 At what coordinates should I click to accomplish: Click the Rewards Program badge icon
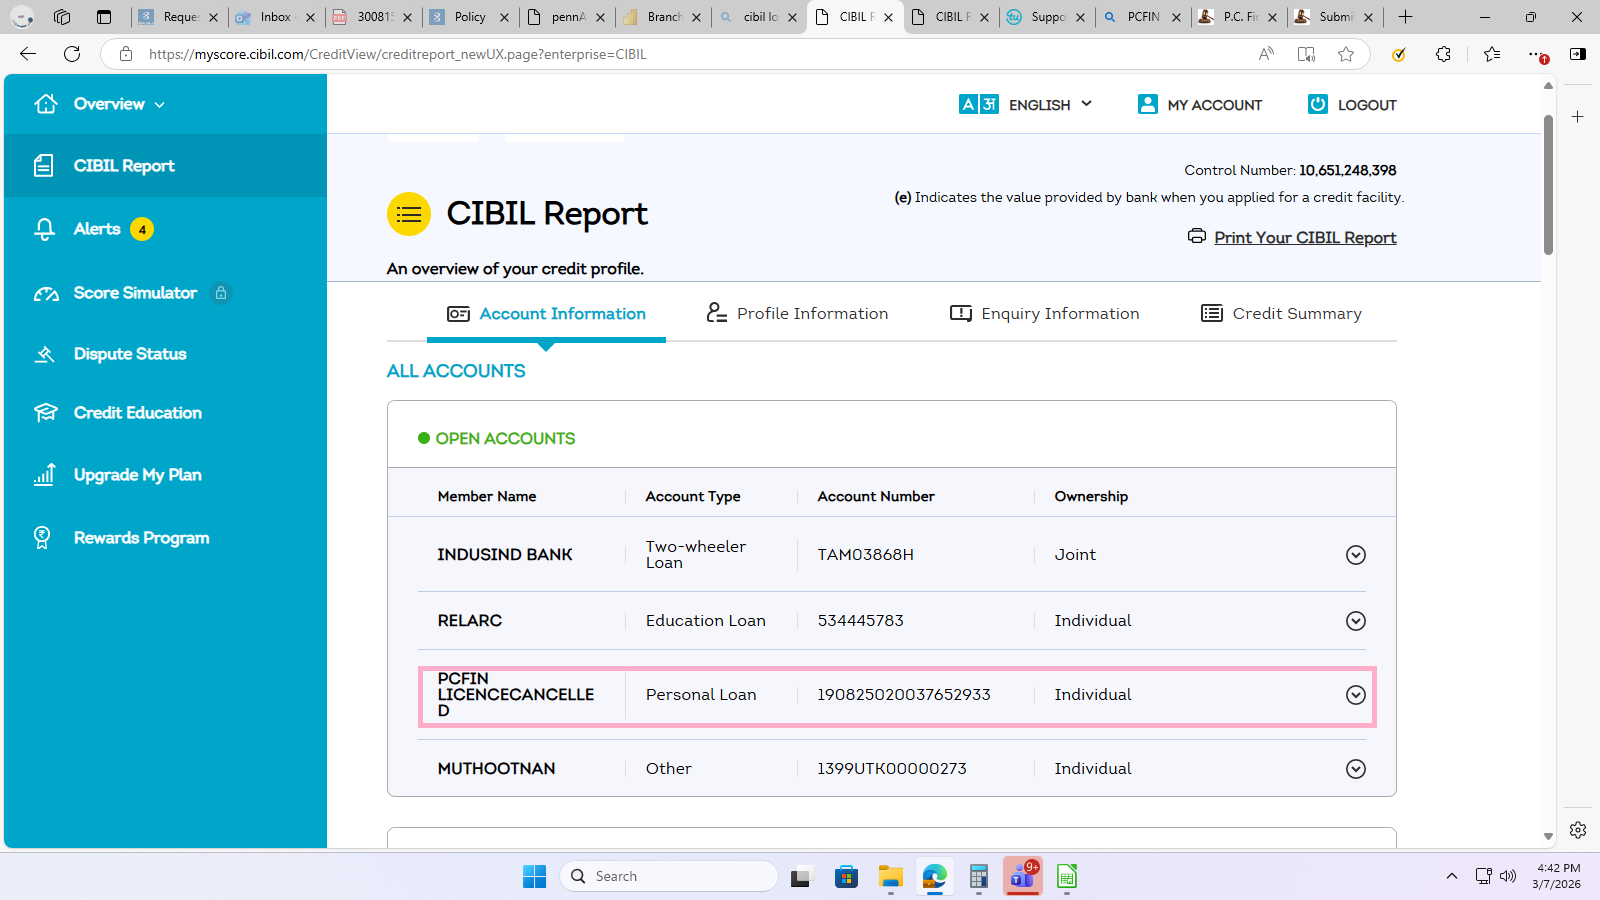click(x=43, y=538)
